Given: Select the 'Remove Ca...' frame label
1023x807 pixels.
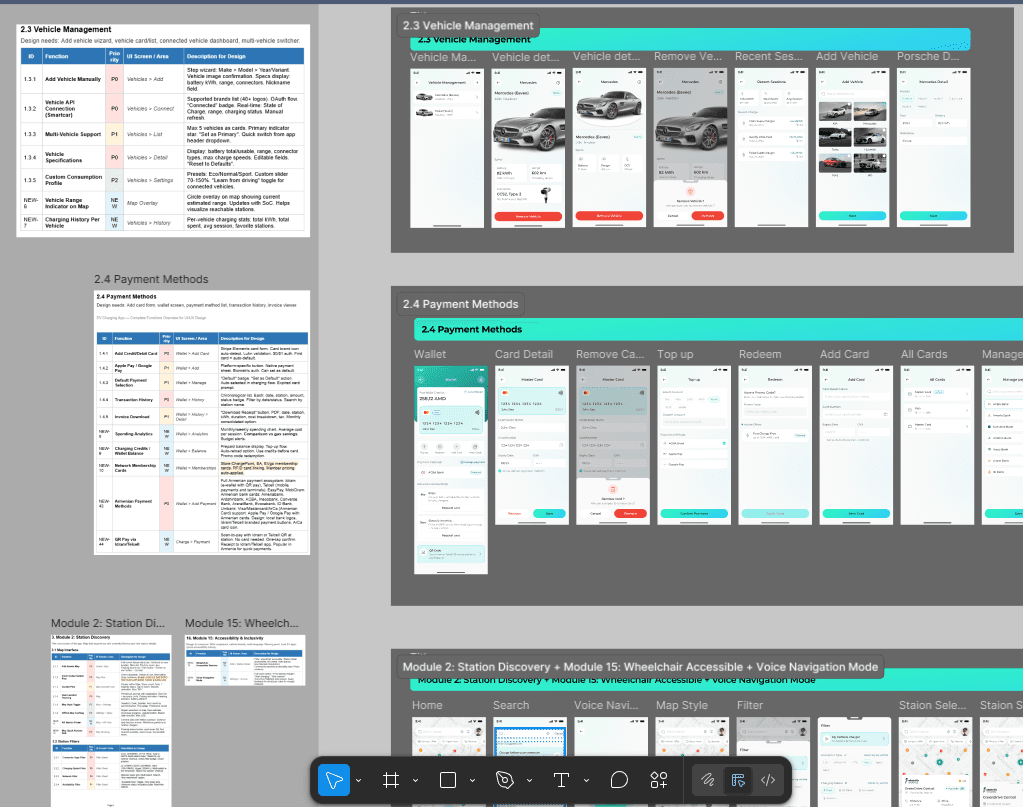Looking at the screenshot, I should pyautogui.click(x=610, y=354).
